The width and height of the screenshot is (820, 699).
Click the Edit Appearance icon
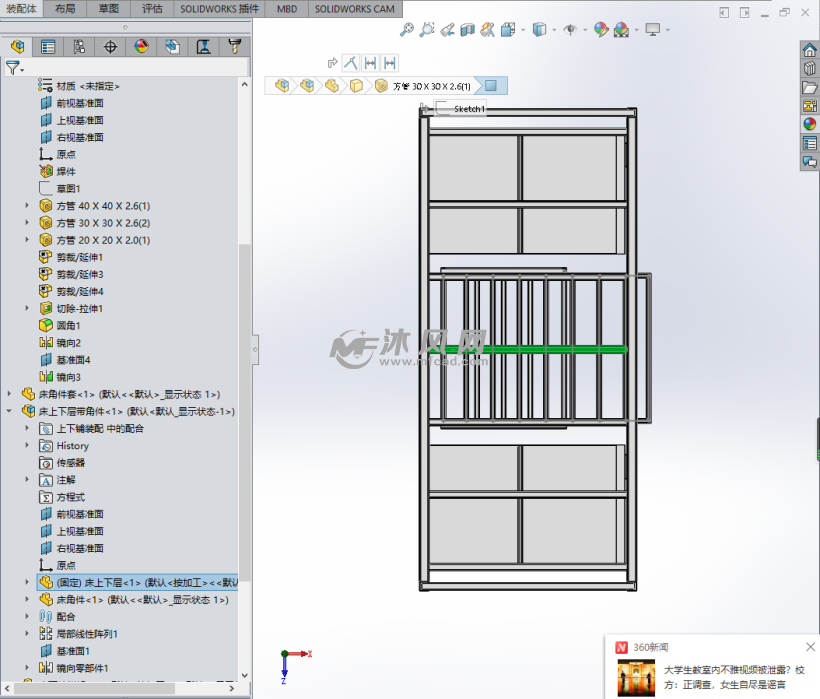pyautogui.click(x=601, y=29)
